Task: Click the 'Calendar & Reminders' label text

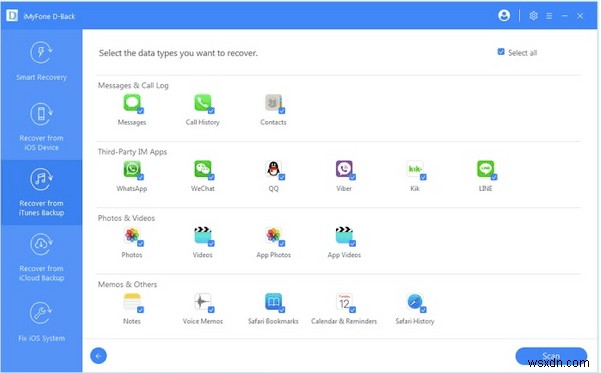Action: click(344, 321)
